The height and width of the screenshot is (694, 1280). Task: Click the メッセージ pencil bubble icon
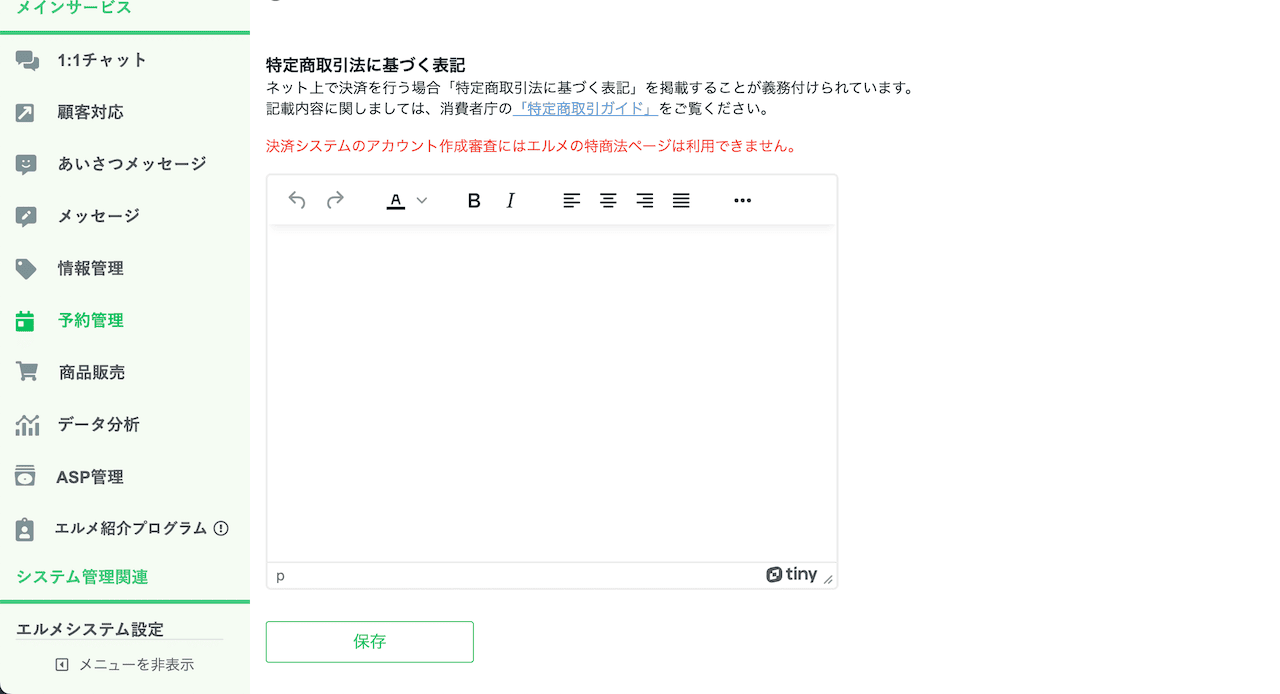[x=26, y=217]
